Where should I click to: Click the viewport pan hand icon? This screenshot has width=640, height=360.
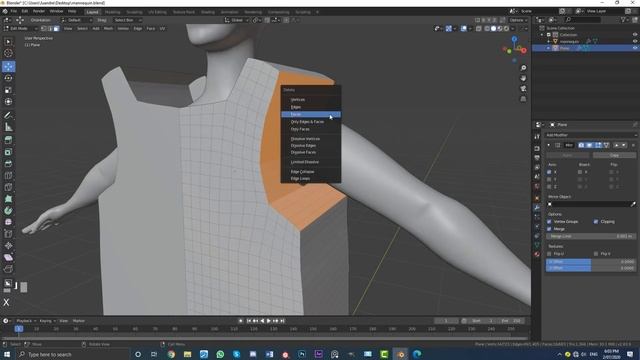(x=523, y=78)
